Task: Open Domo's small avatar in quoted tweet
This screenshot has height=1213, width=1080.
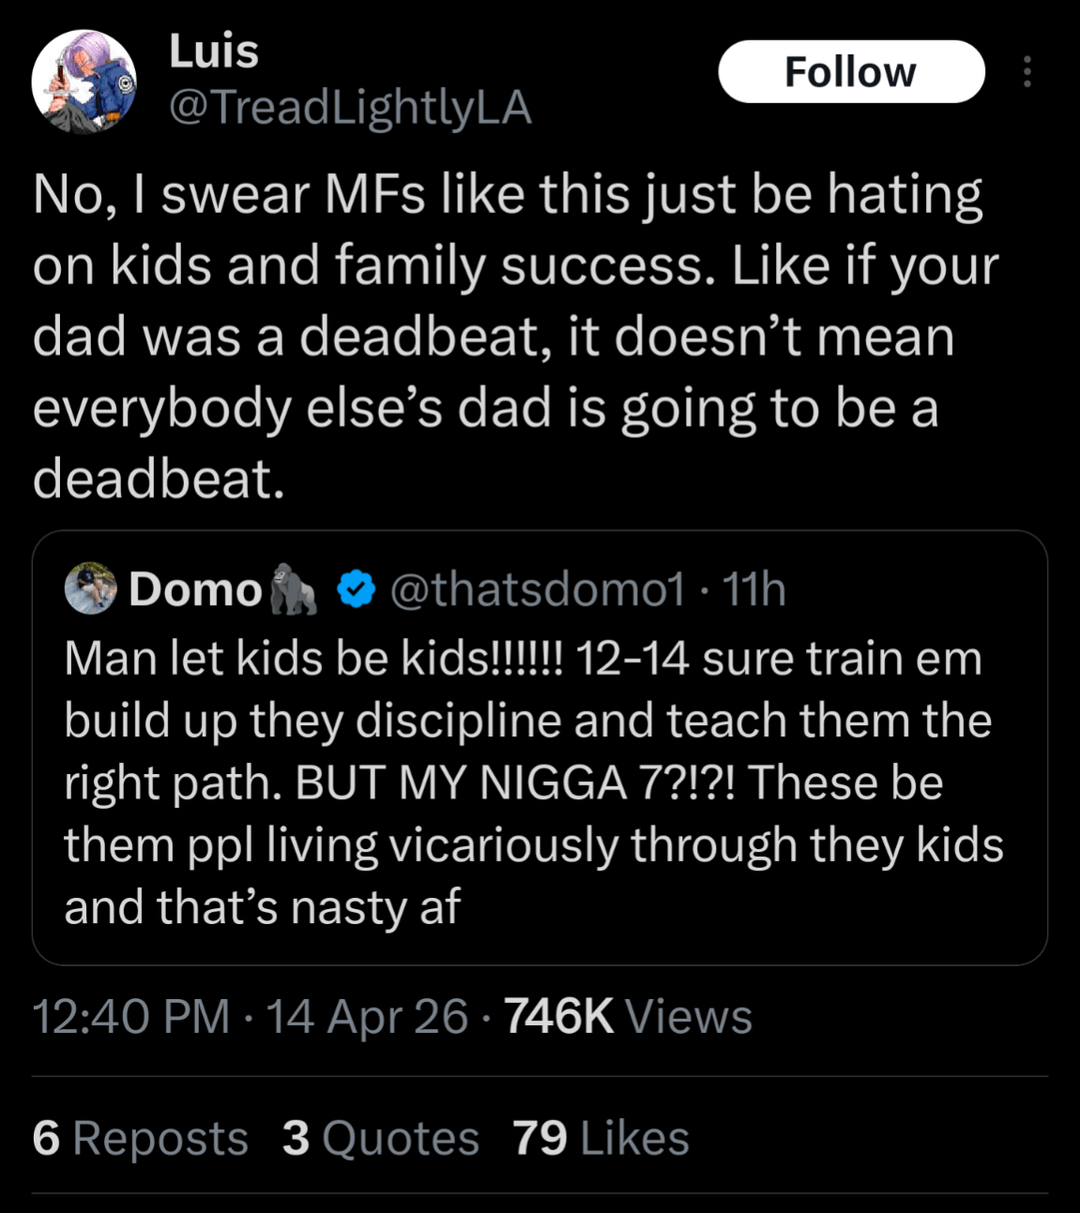Action: pyautogui.click(x=91, y=588)
